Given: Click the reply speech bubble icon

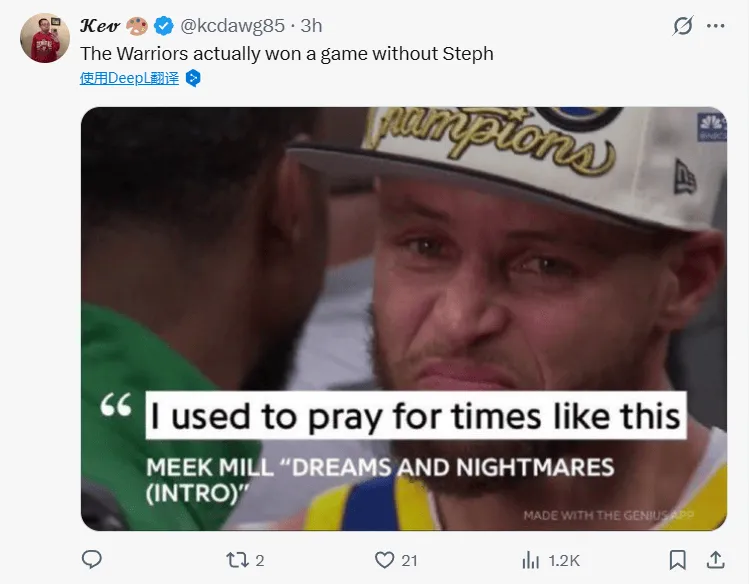Looking at the screenshot, I should (92, 560).
